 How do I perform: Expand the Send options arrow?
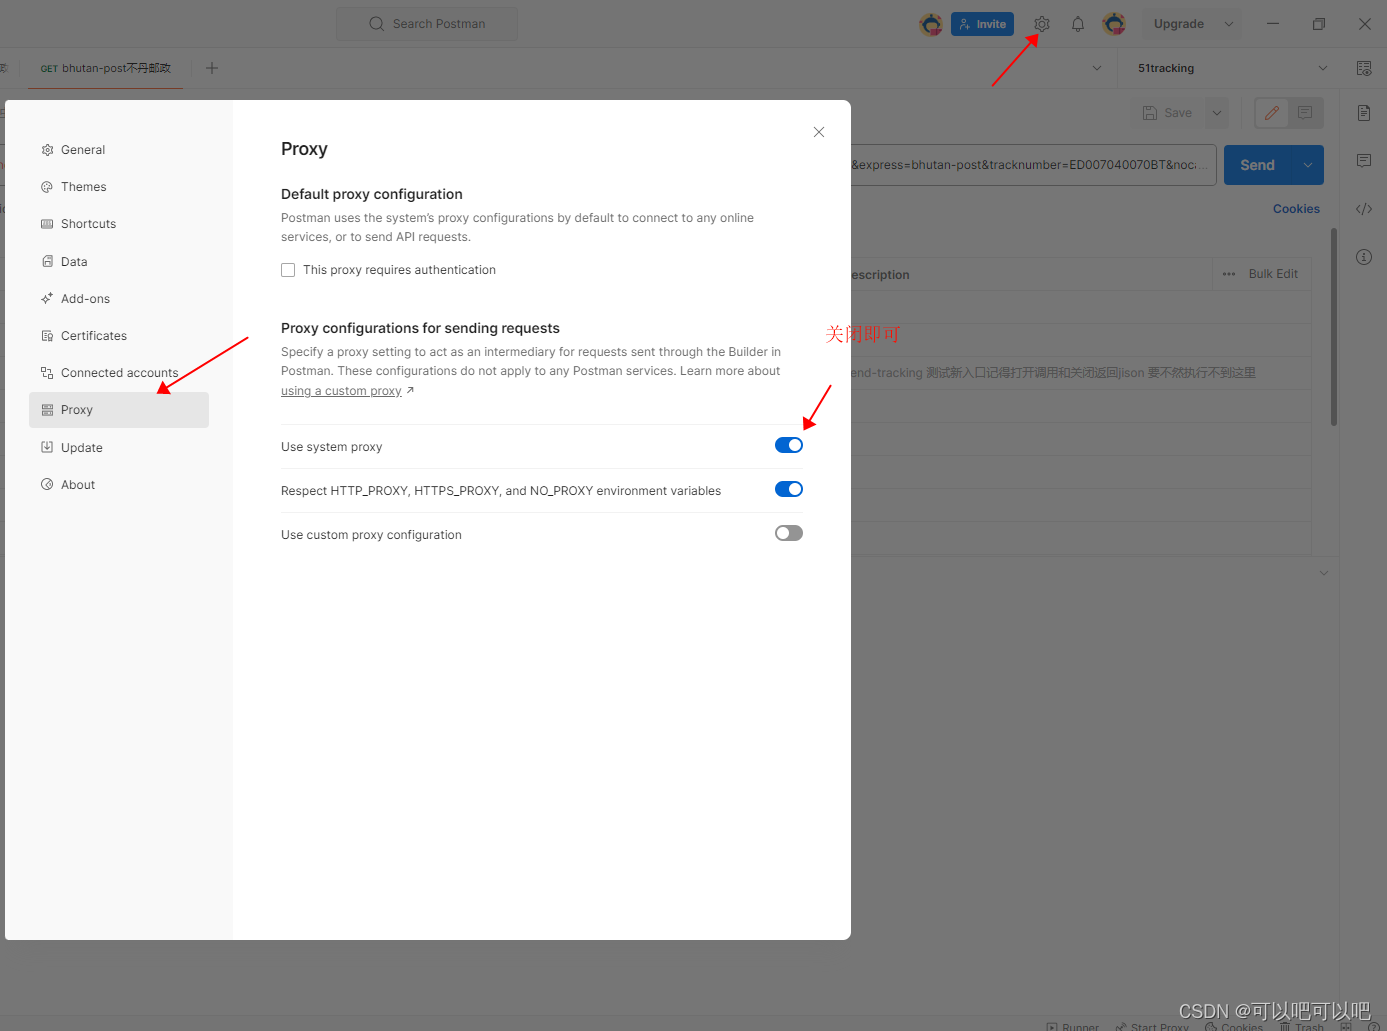(x=1308, y=165)
